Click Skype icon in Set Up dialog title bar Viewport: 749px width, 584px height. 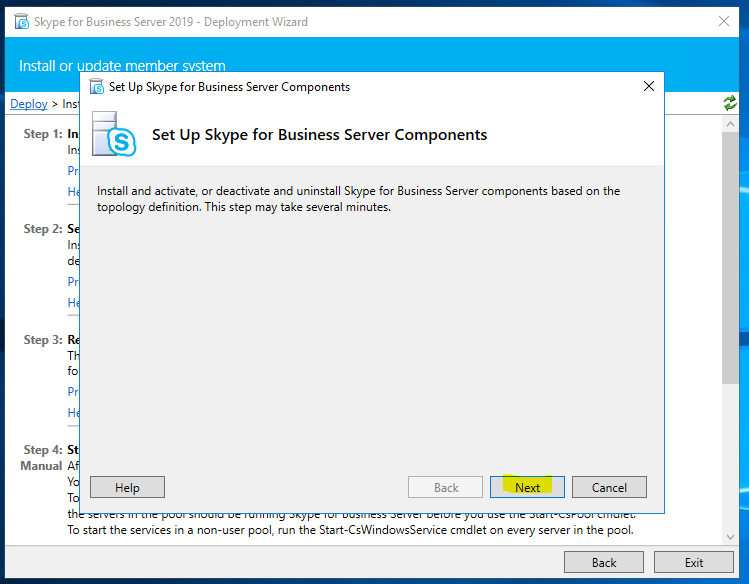[x=97, y=87]
